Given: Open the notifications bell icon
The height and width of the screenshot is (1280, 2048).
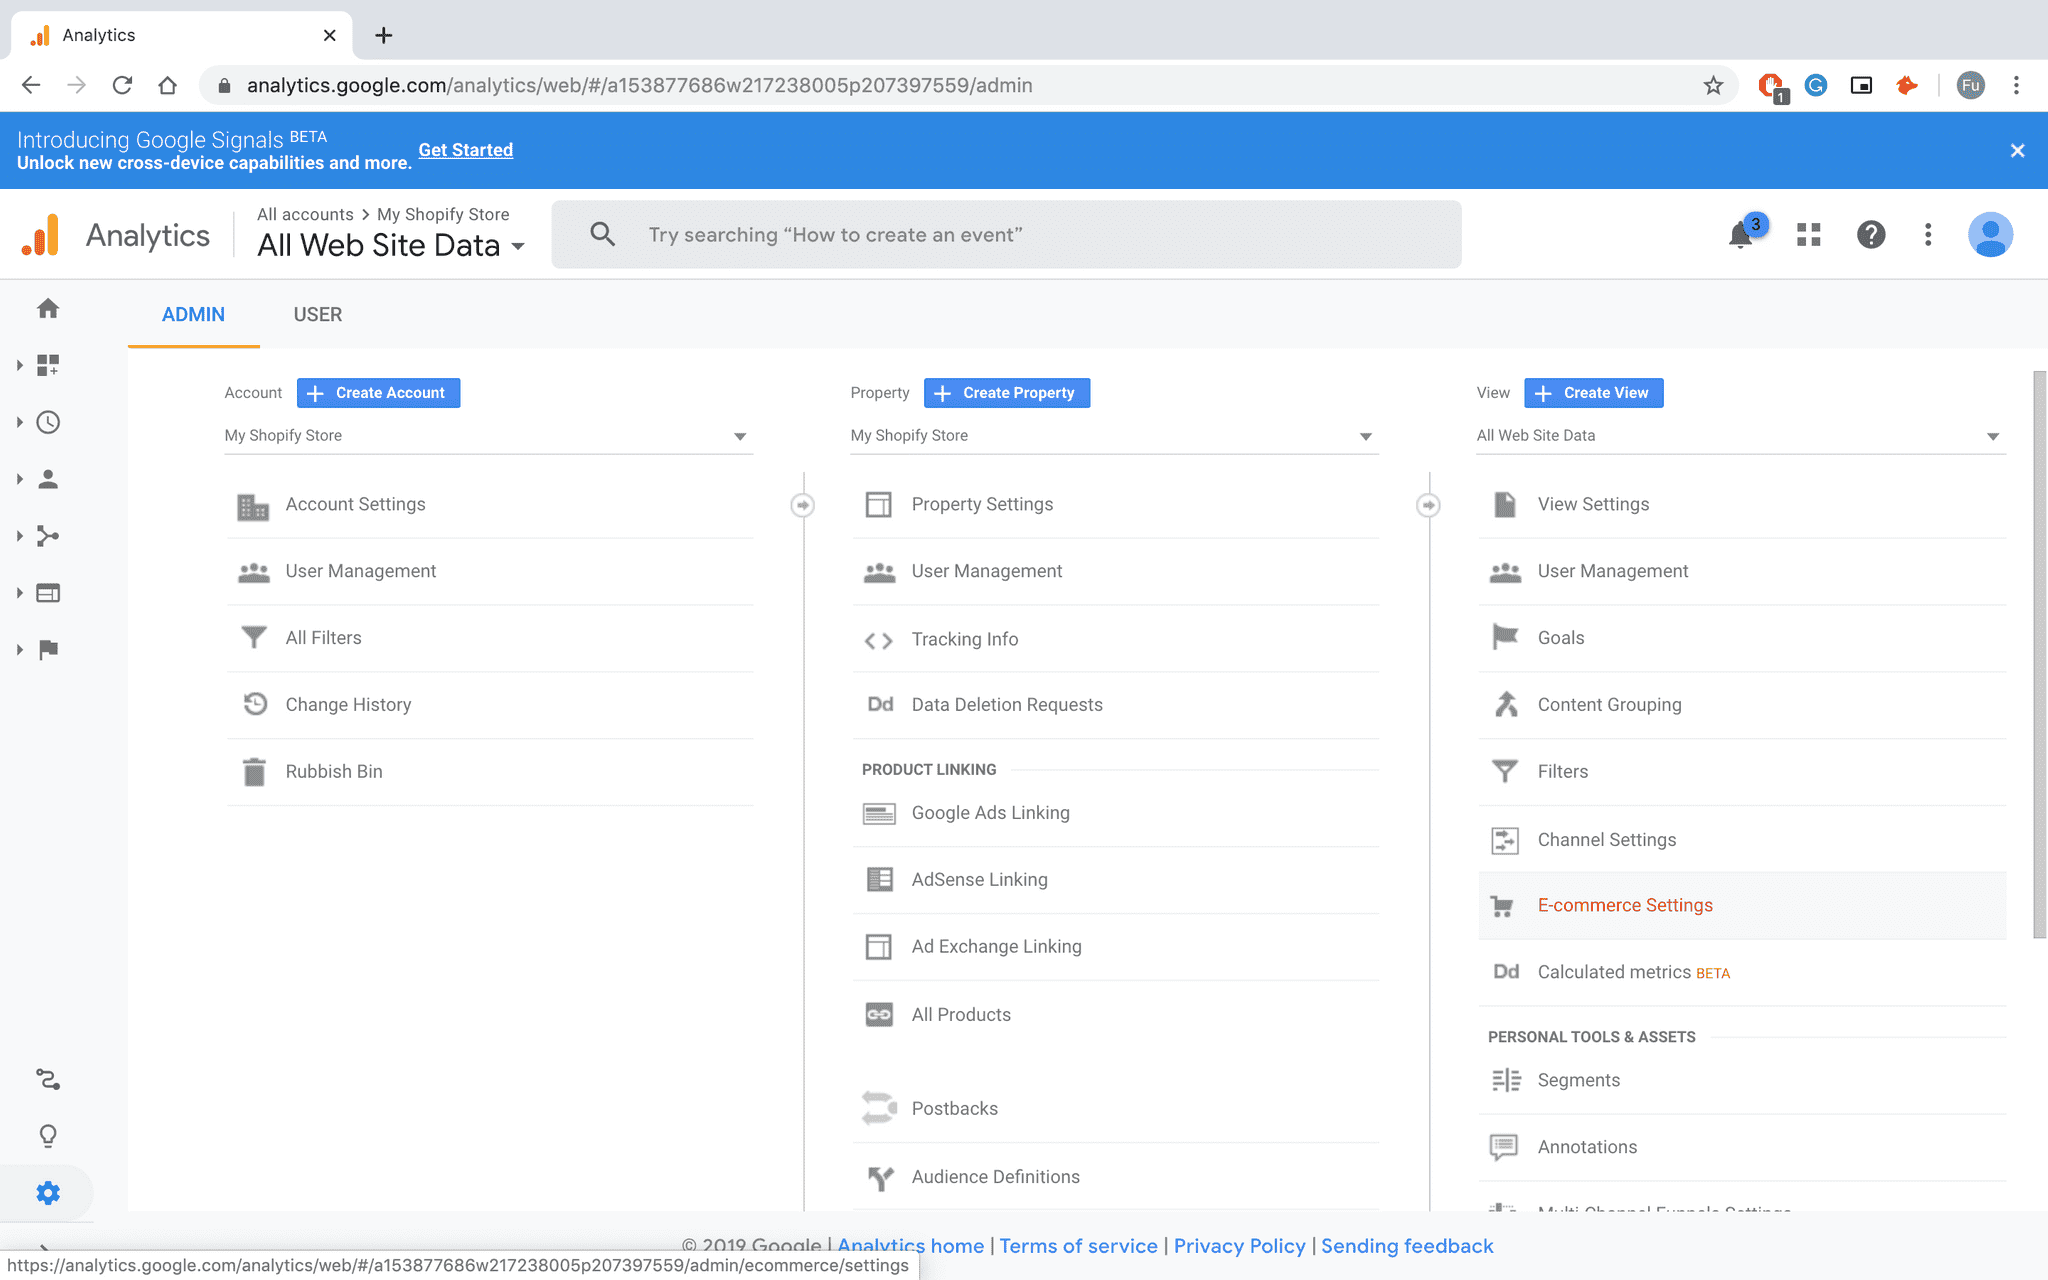Looking at the screenshot, I should coord(1741,235).
